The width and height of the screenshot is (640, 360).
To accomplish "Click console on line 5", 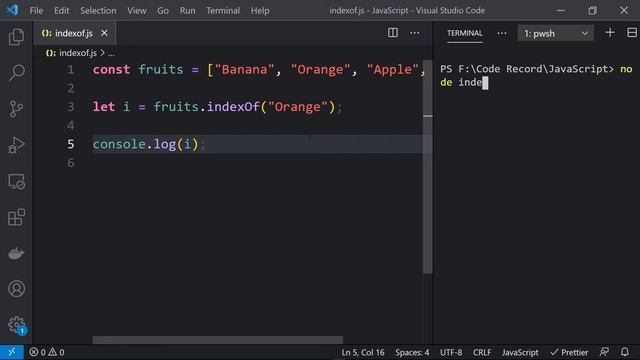I will 119,144.
